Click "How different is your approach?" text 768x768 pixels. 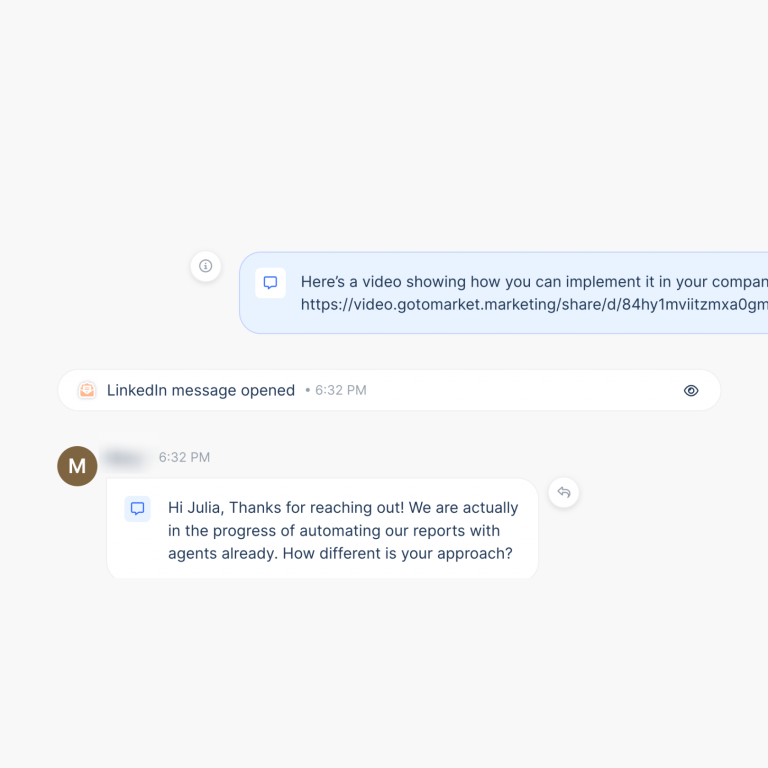tap(398, 553)
